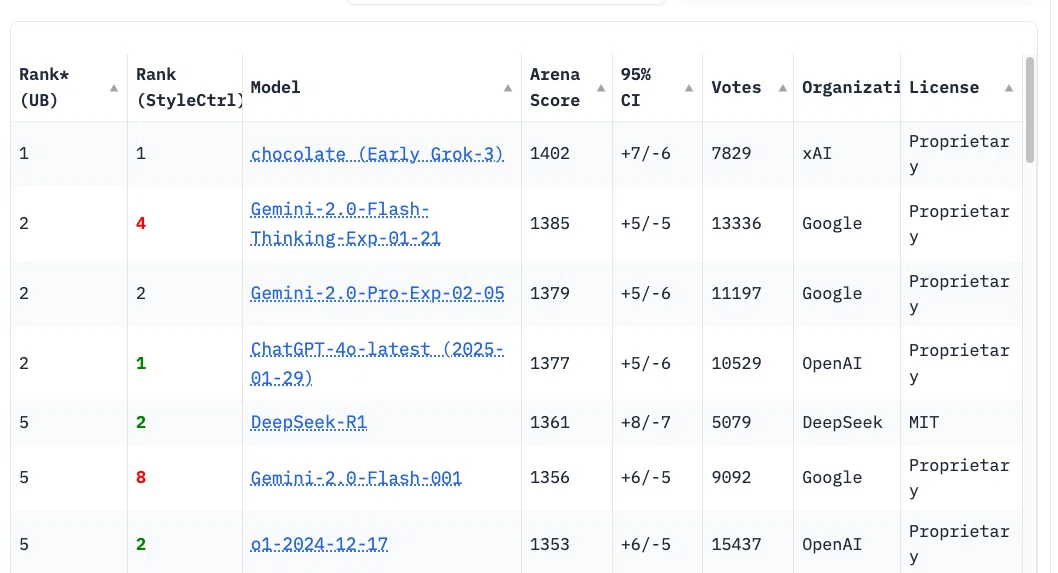Sort by Votes arrow icon

[x=783, y=88]
